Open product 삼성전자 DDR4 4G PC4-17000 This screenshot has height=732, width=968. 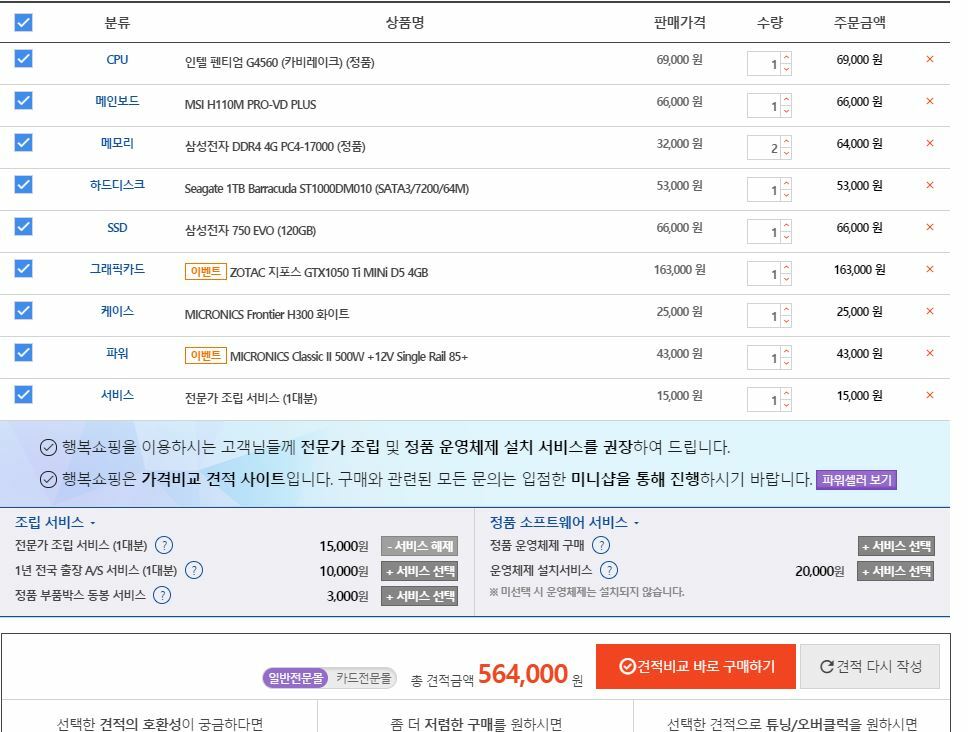275,147
